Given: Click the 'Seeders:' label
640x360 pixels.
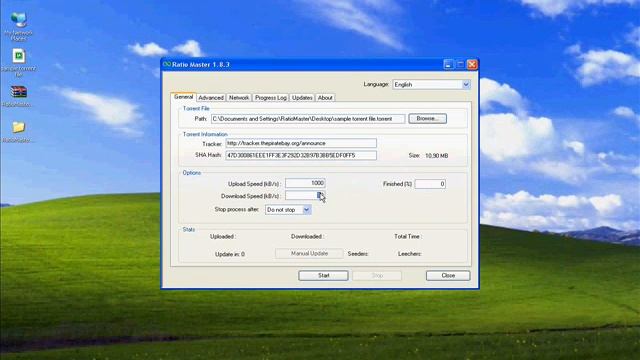Looking at the screenshot, I should [358, 254].
